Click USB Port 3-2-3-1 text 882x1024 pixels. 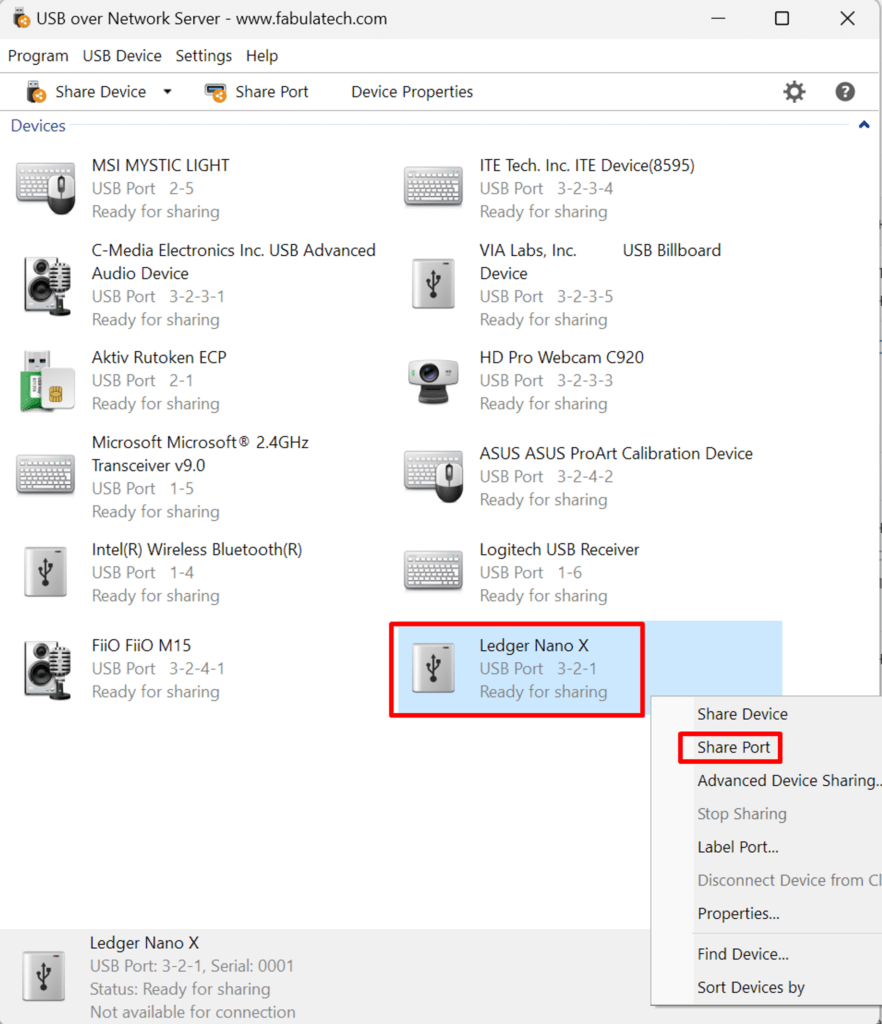(x=158, y=296)
